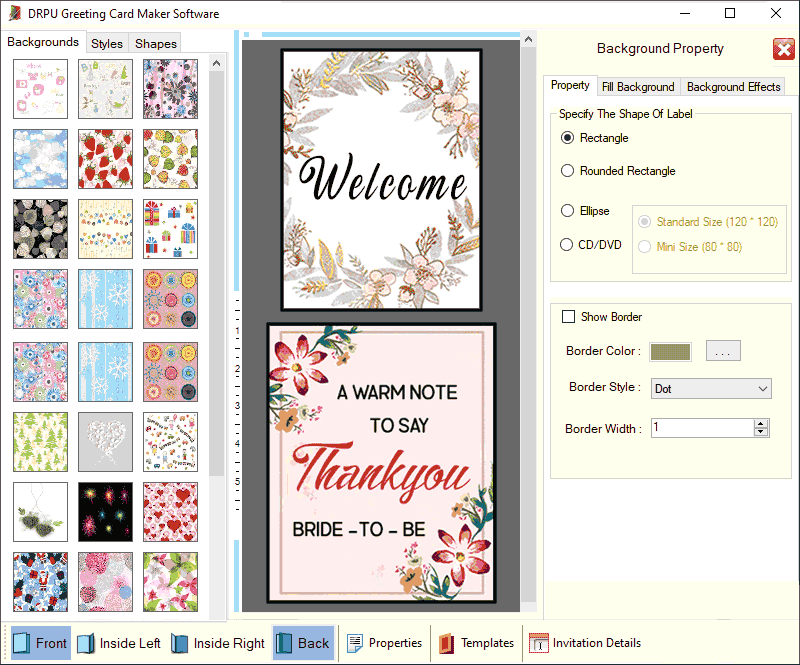
Task: Switch to the Styles tab
Action: click(x=106, y=43)
